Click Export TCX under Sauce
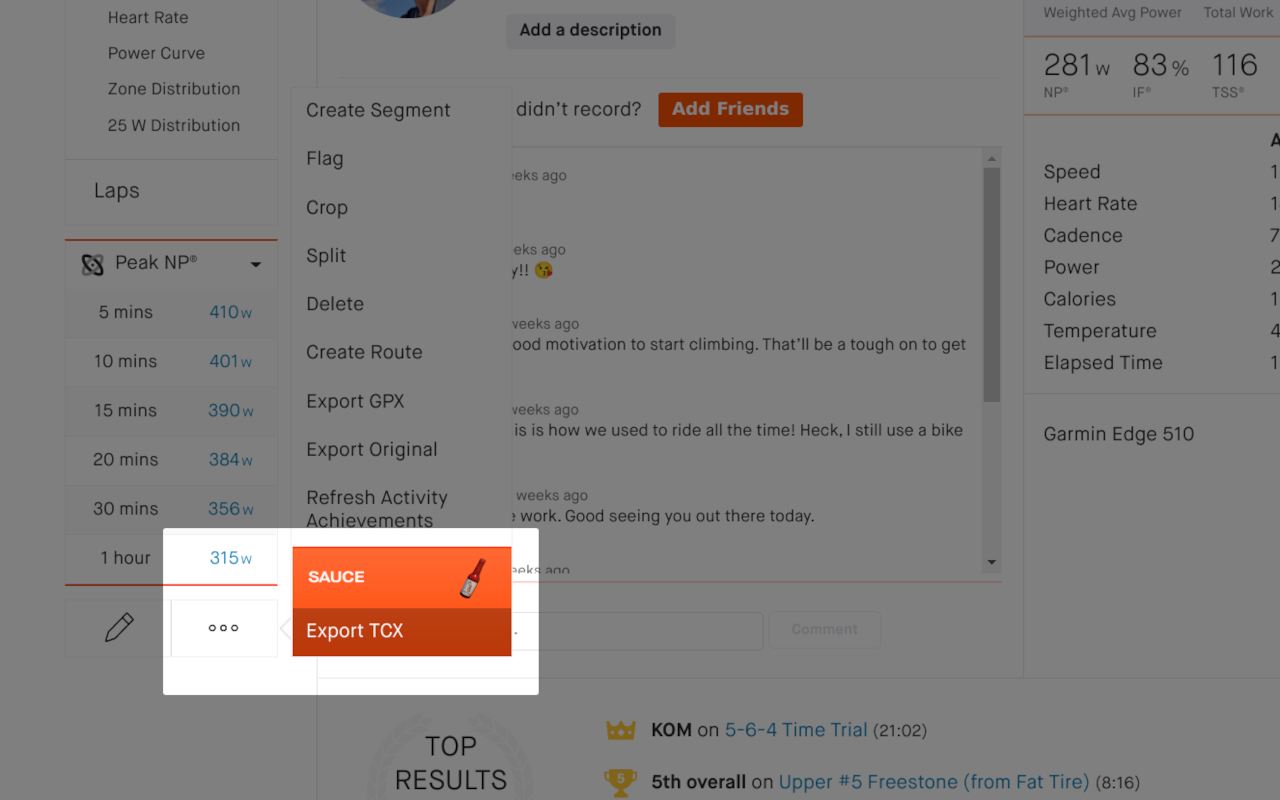The image size is (1280, 800). point(402,631)
